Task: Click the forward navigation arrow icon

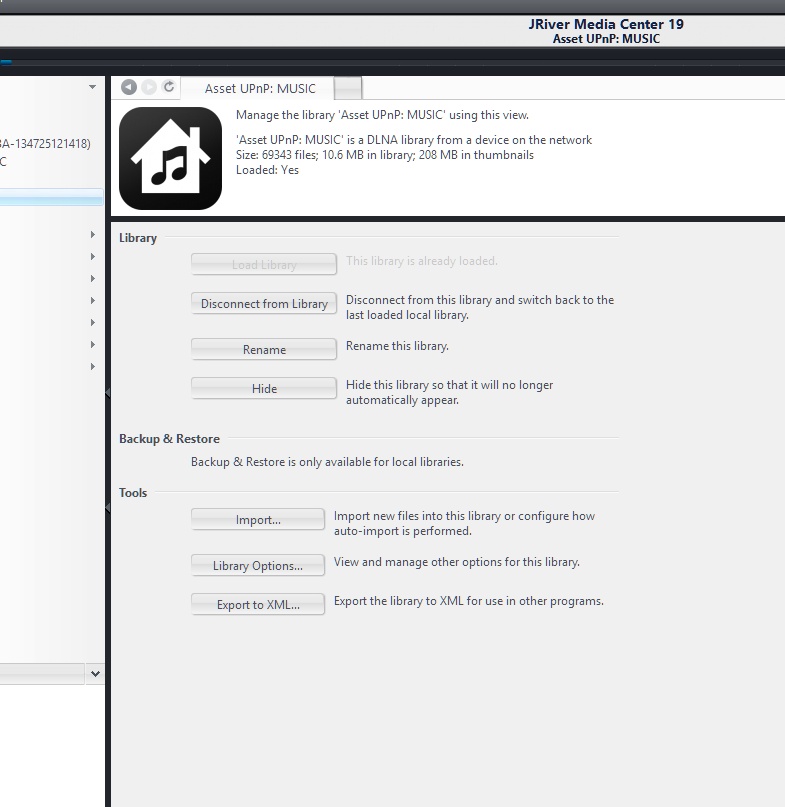Action: click(x=149, y=88)
